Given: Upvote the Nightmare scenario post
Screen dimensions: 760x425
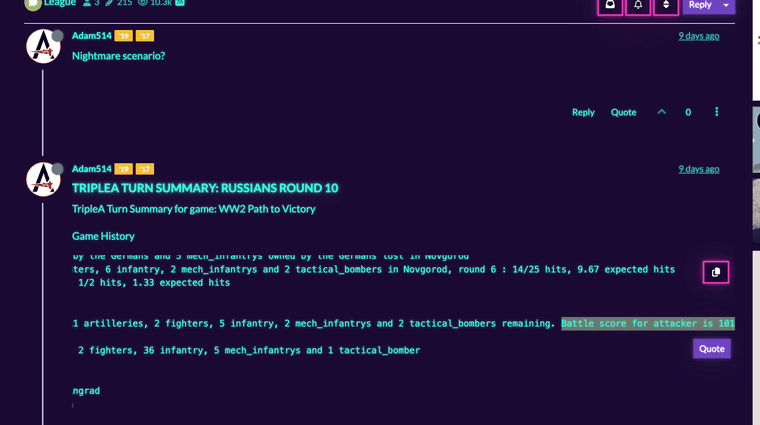Looking at the screenshot, I should 662,112.
